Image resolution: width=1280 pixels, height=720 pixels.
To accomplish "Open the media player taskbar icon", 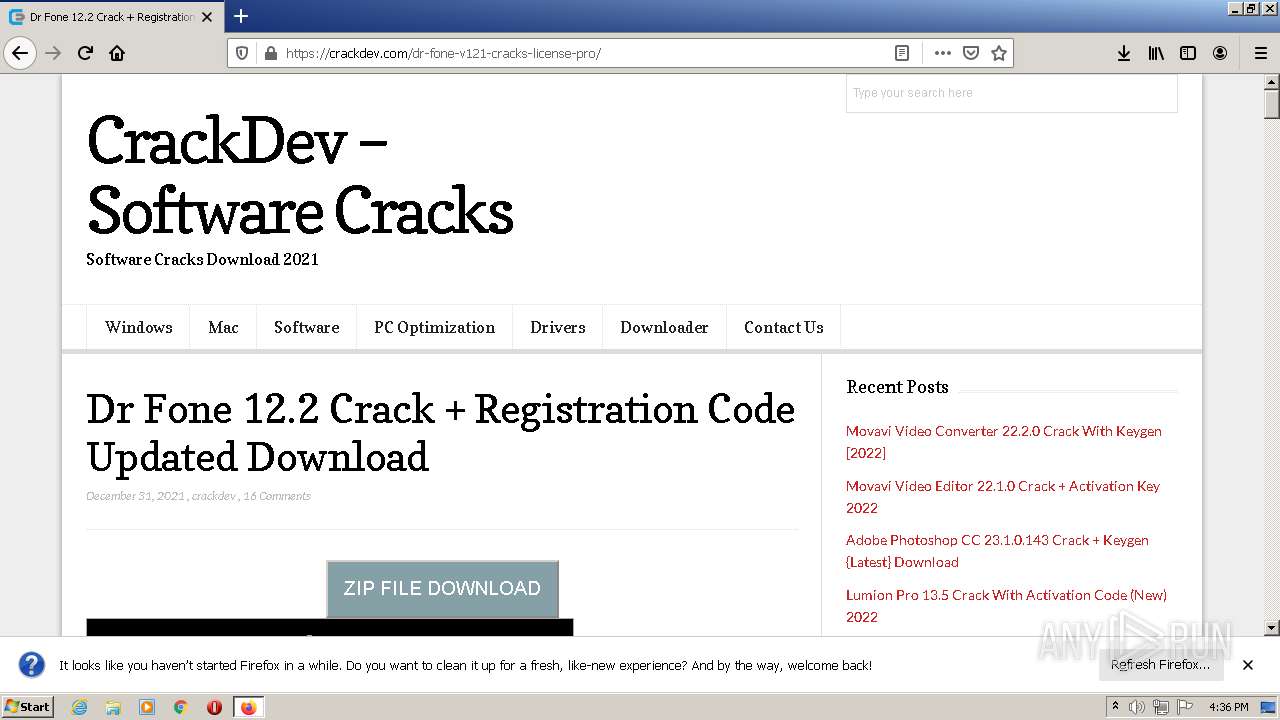I will tap(147, 707).
